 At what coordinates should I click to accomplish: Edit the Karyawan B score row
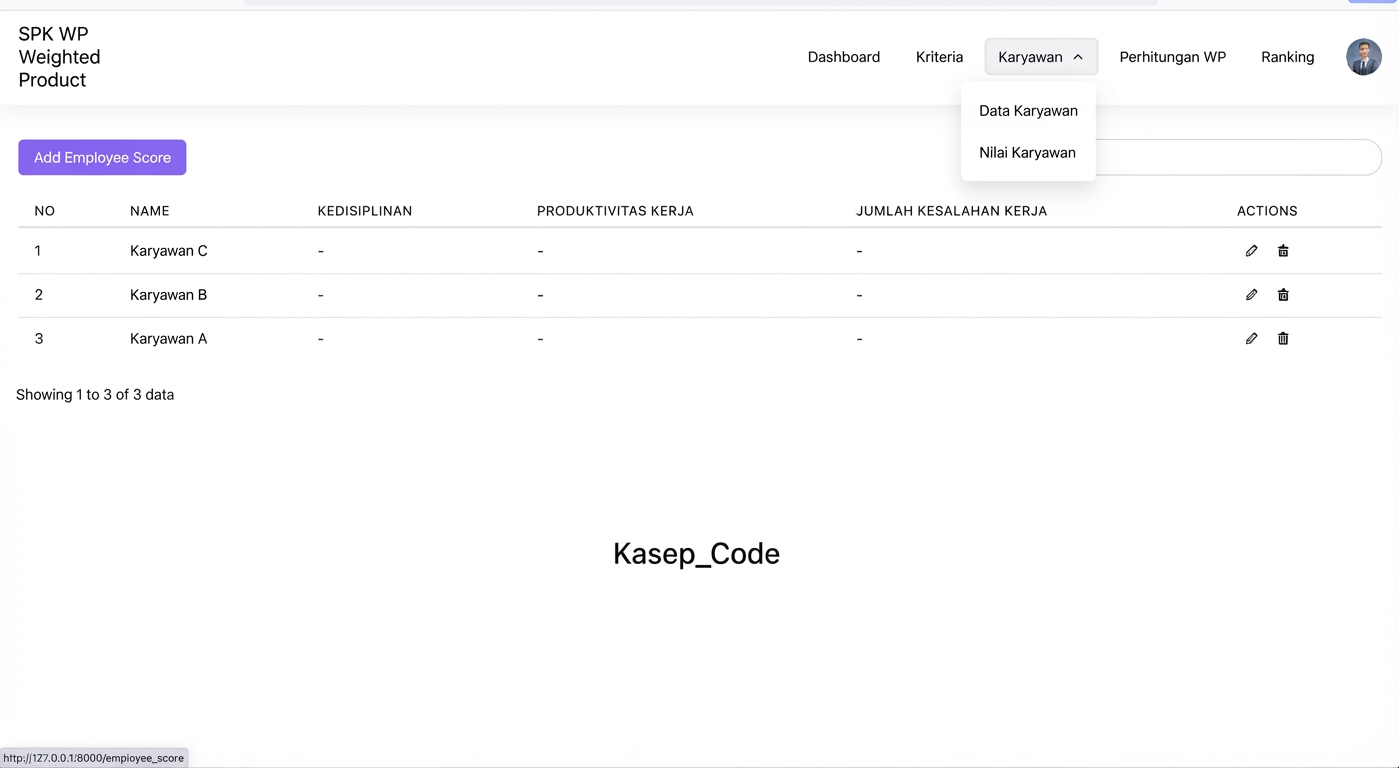coord(1251,295)
